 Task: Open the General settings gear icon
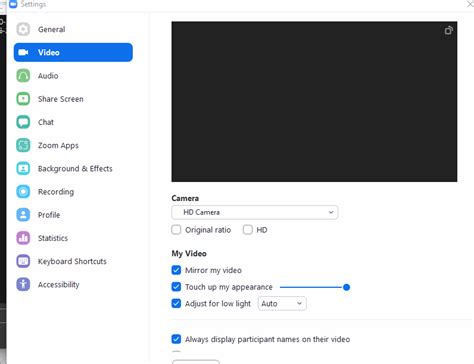tap(23, 29)
